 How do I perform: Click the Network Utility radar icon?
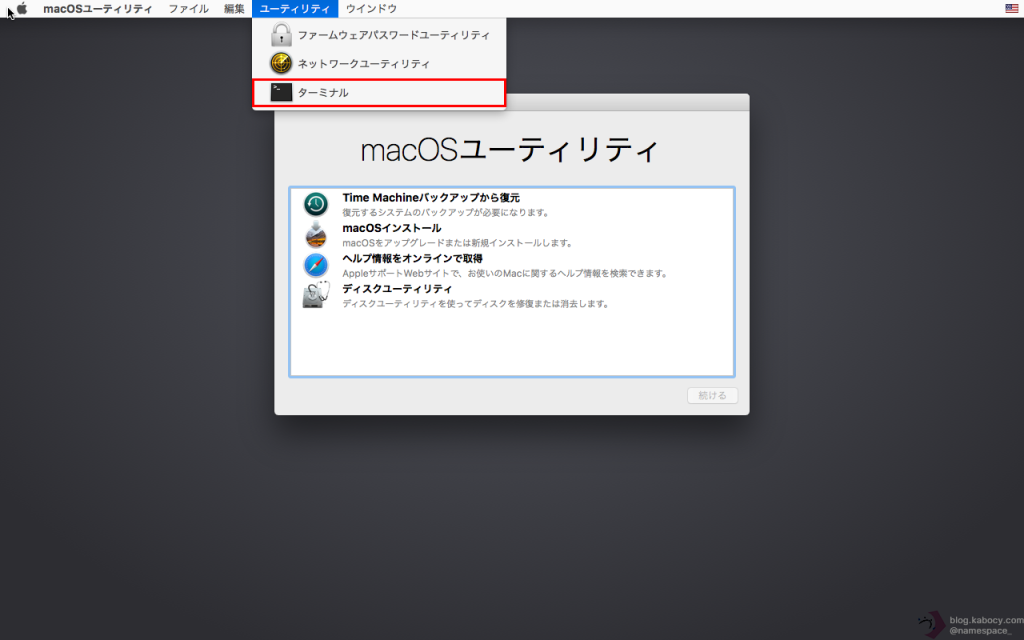tap(281, 64)
